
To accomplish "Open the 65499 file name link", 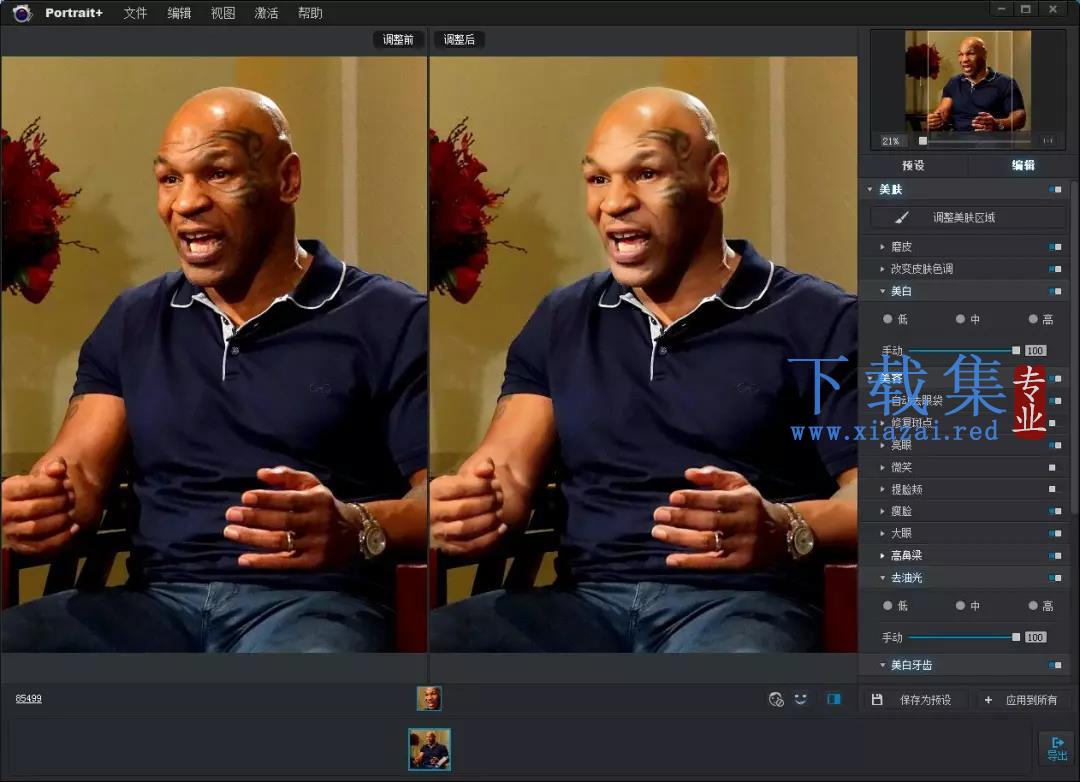I will pos(28,699).
